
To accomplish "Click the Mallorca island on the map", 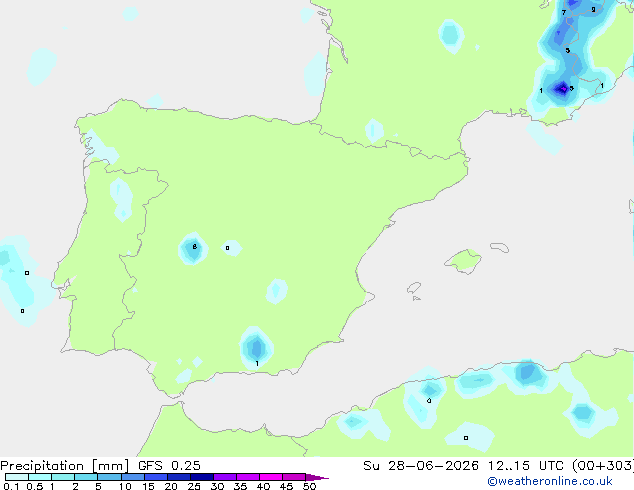I will [463, 261].
